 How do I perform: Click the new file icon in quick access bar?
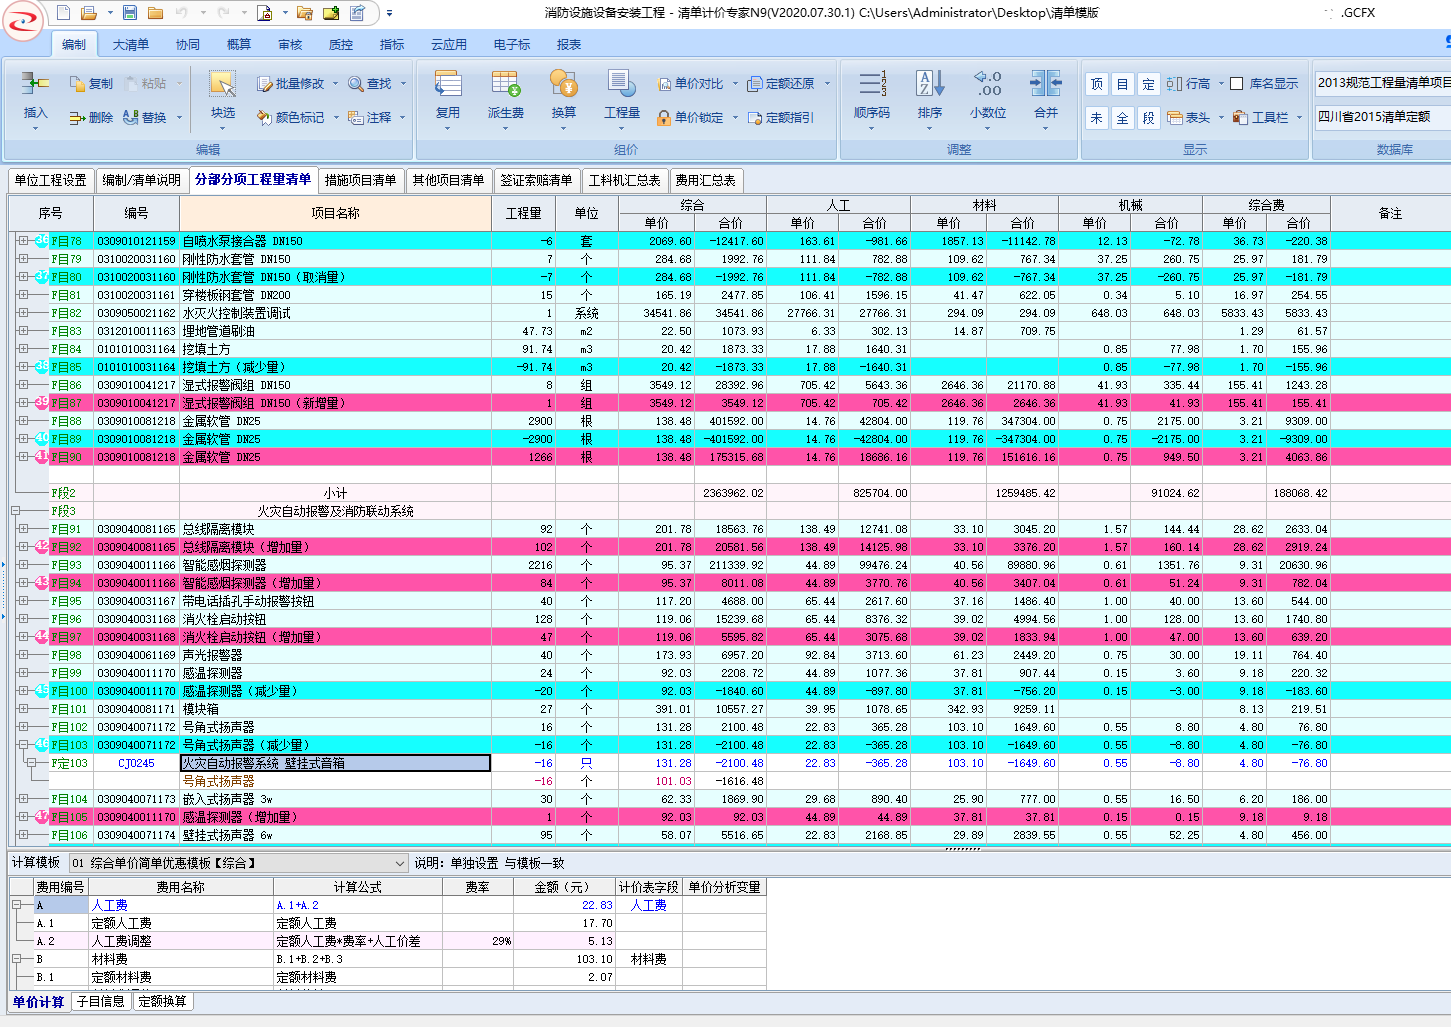(x=64, y=13)
